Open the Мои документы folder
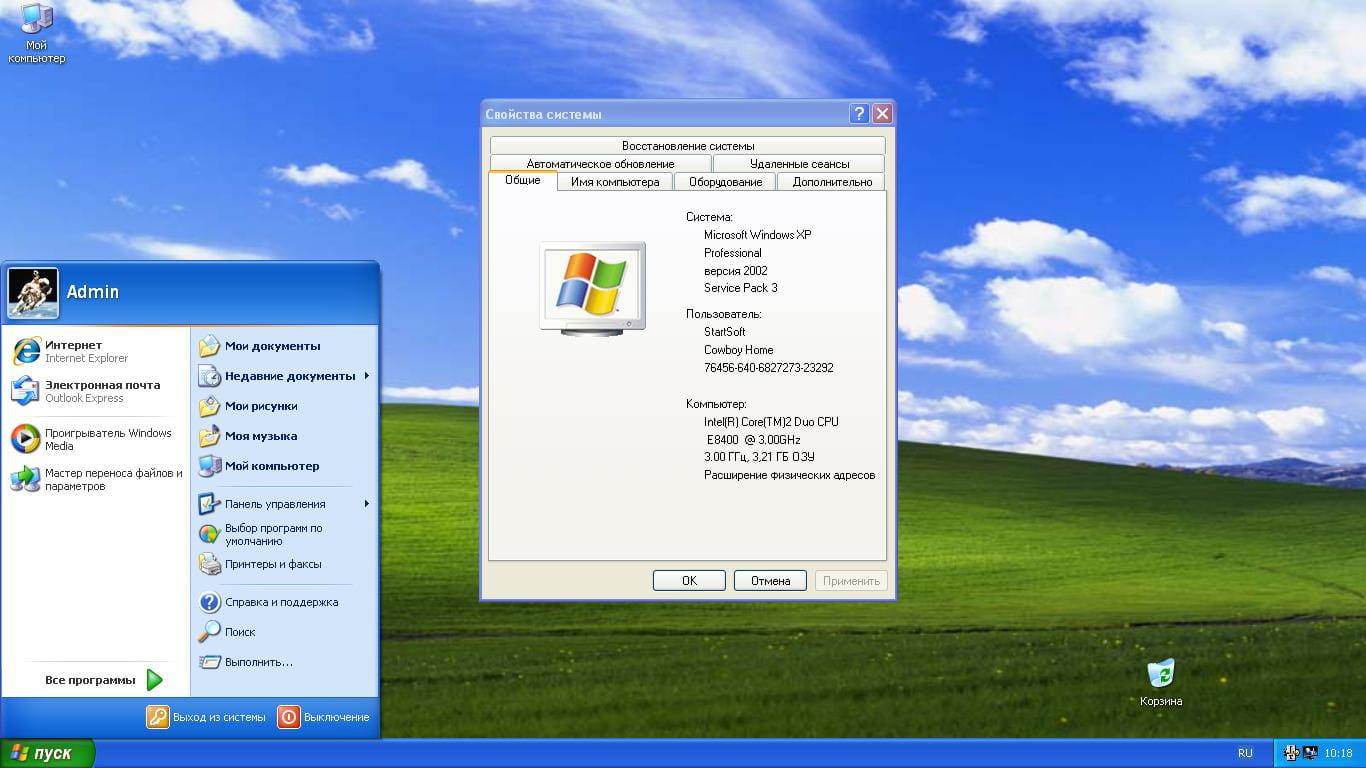The height and width of the screenshot is (768, 1366). click(260, 346)
